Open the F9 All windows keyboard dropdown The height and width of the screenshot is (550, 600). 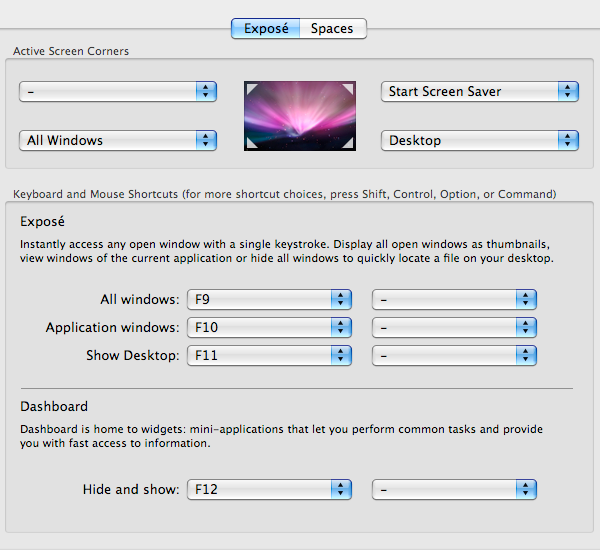(x=269, y=299)
